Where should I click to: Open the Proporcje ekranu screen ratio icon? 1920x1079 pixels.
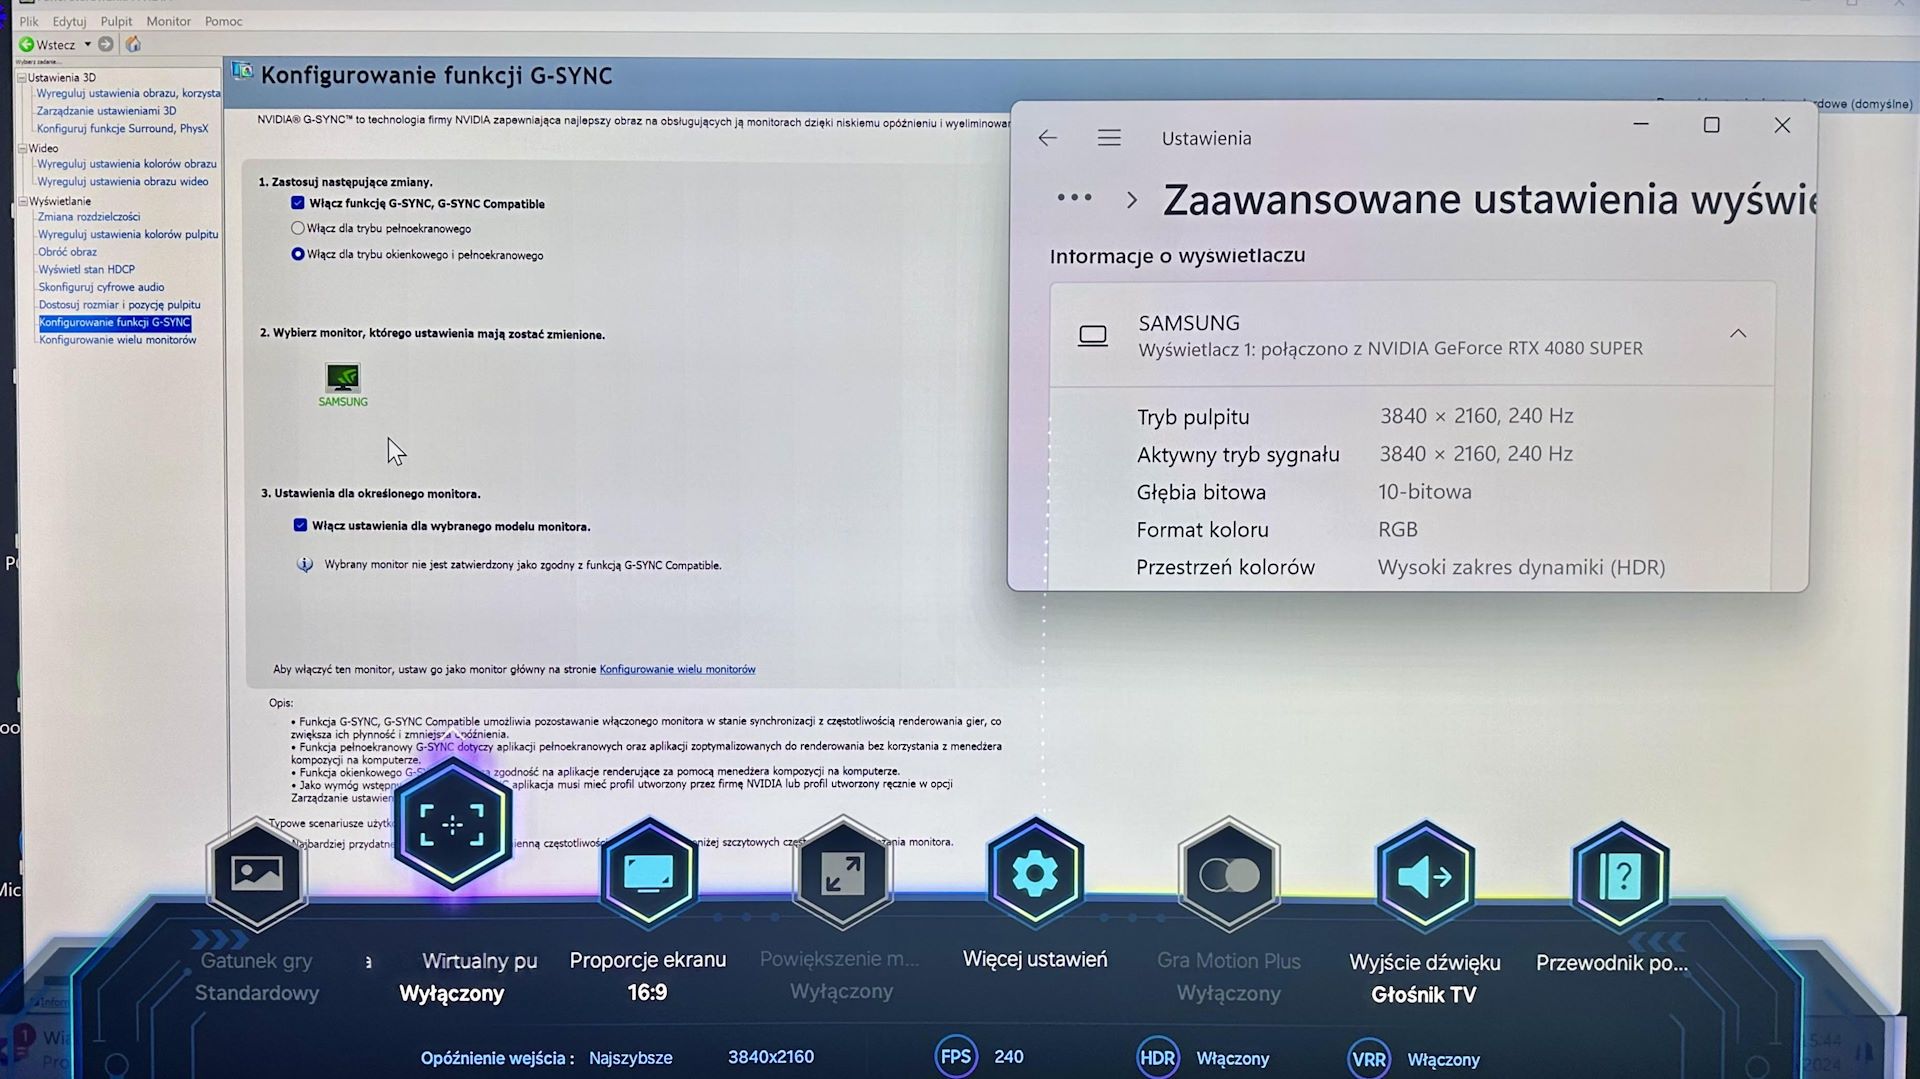click(x=648, y=874)
